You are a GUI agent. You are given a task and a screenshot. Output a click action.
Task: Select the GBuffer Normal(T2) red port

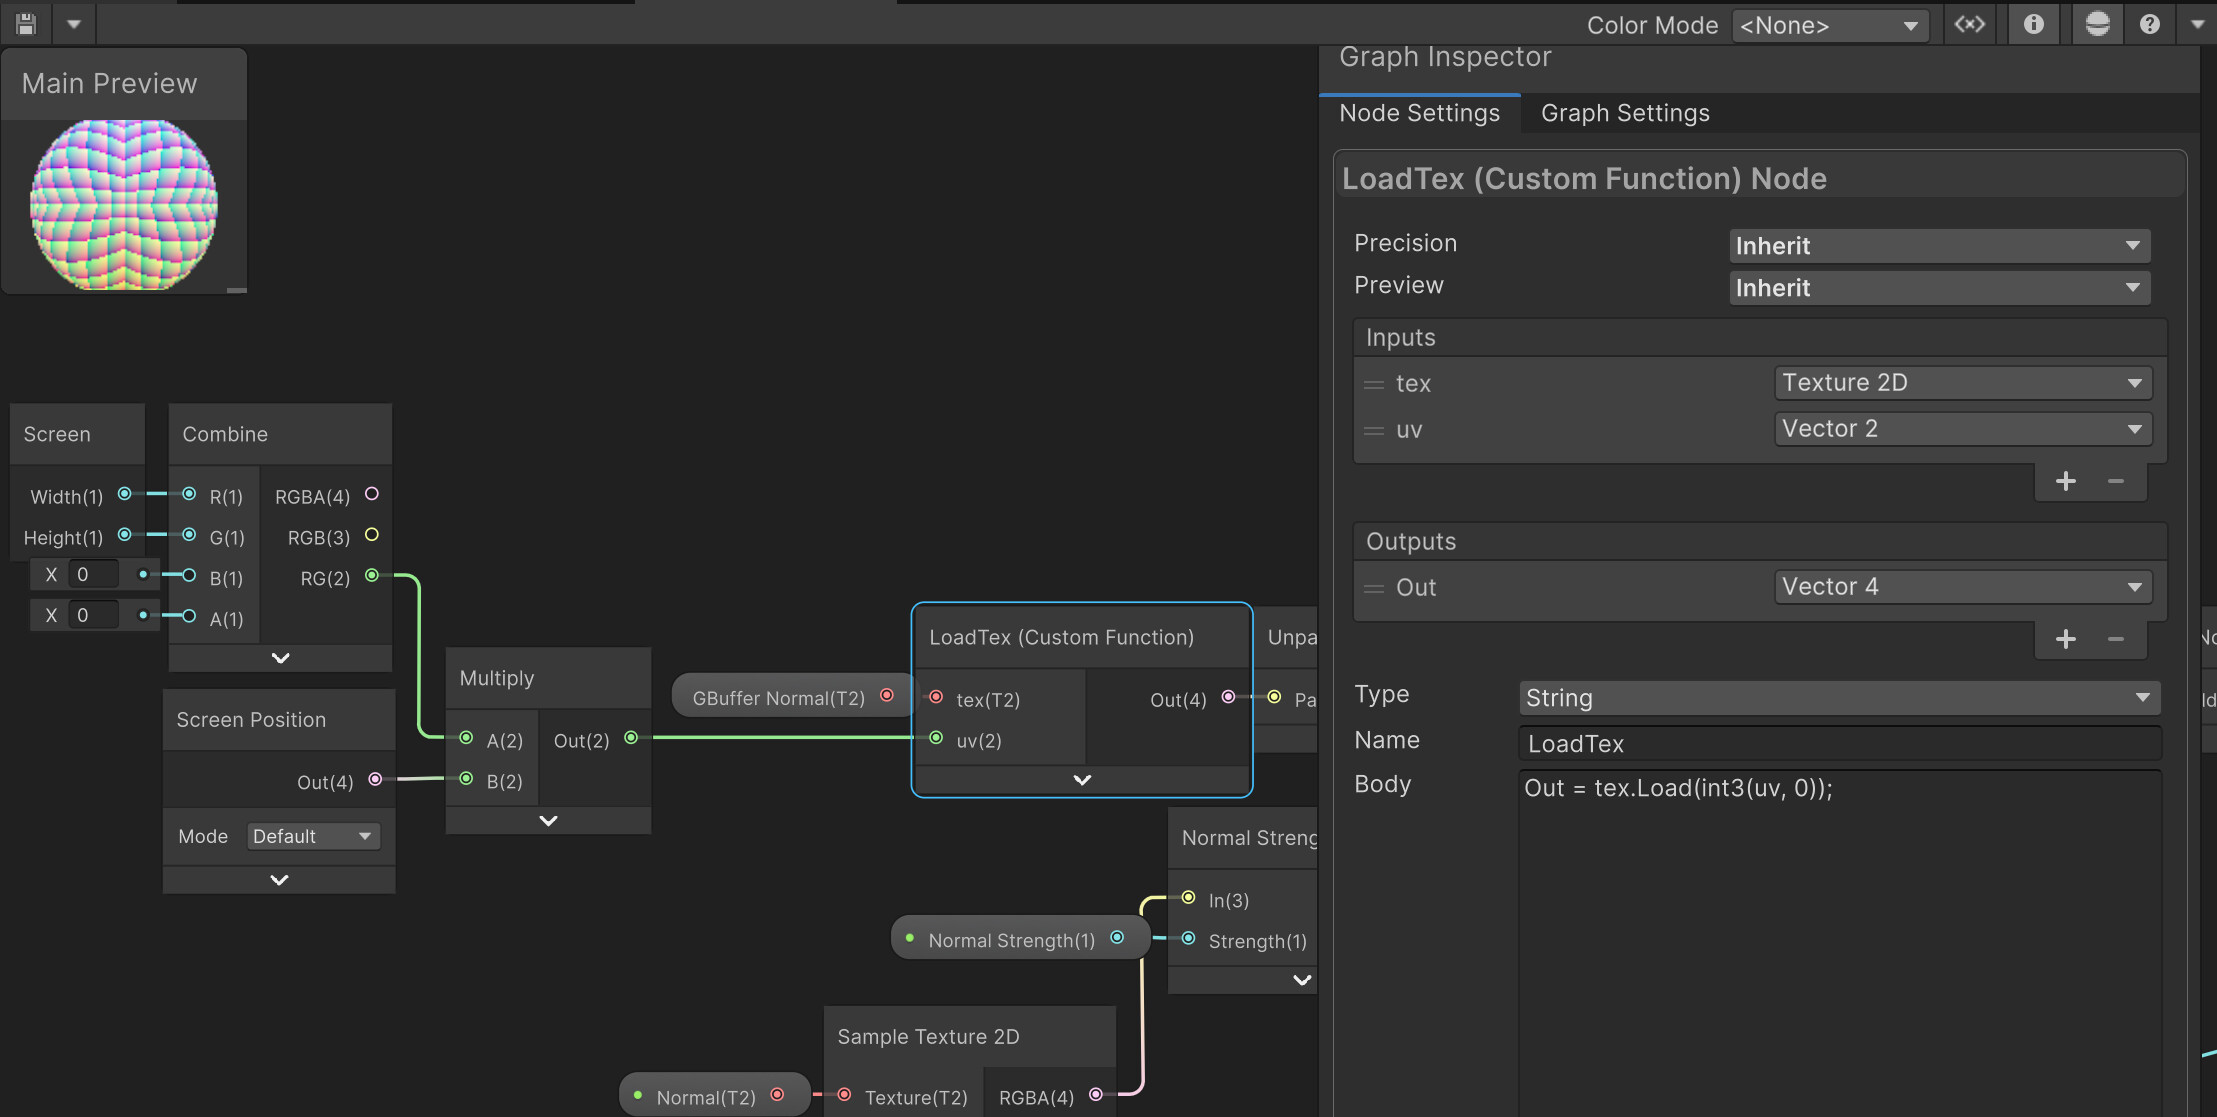888,695
